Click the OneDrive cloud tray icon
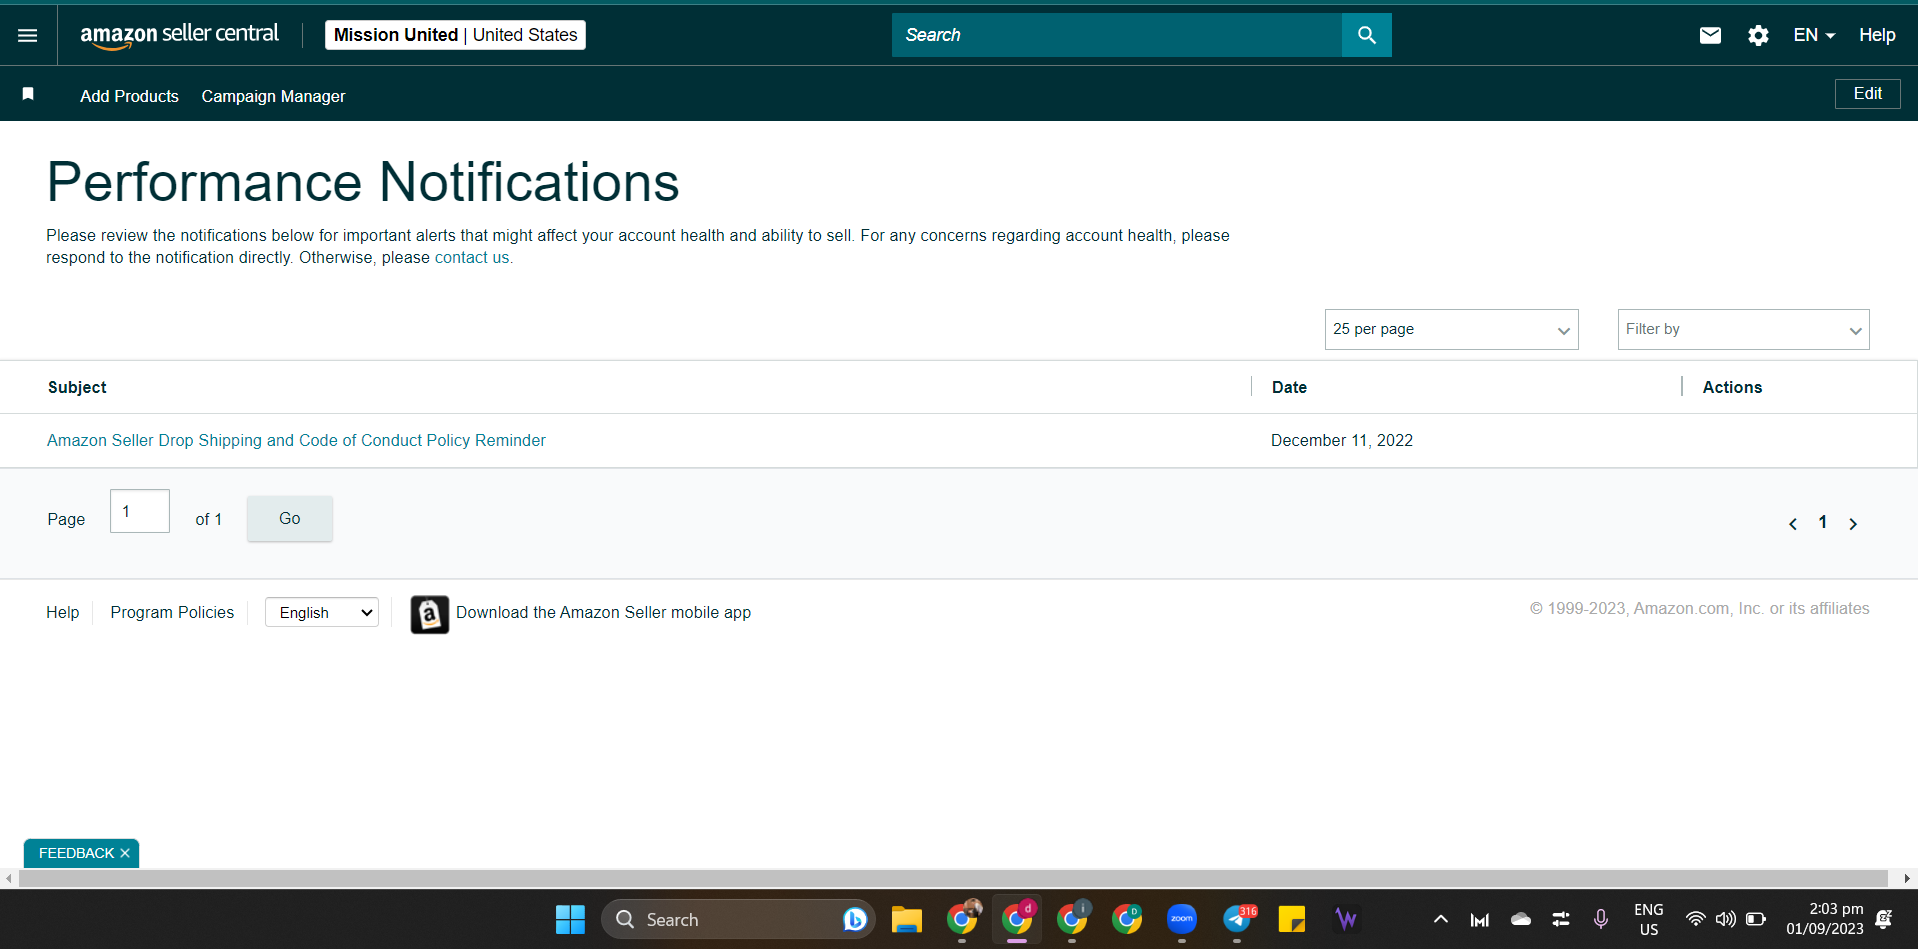This screenshot has height=949, width=1918. point(1521,919)
